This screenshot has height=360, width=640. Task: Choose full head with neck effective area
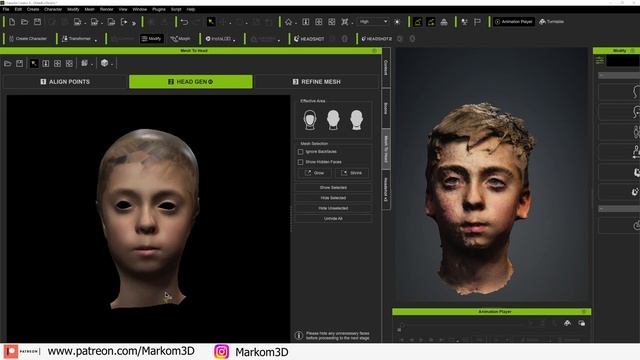tap(356, 120)
